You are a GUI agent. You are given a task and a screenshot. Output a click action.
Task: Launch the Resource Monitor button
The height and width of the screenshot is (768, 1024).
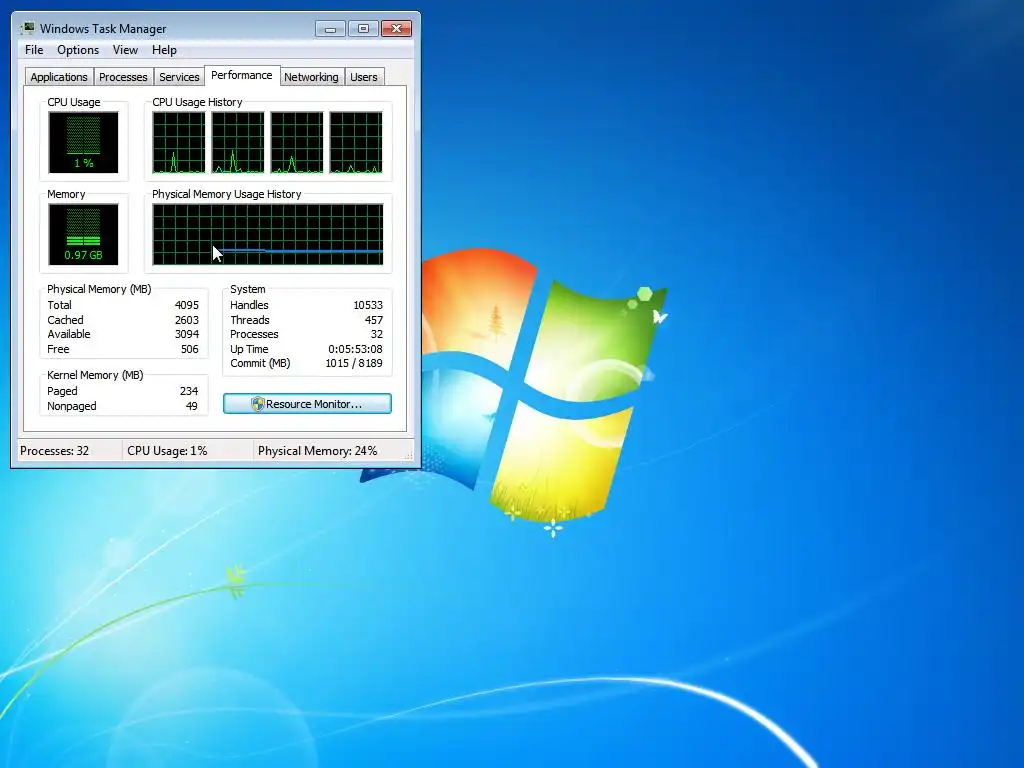click(307, 404)
